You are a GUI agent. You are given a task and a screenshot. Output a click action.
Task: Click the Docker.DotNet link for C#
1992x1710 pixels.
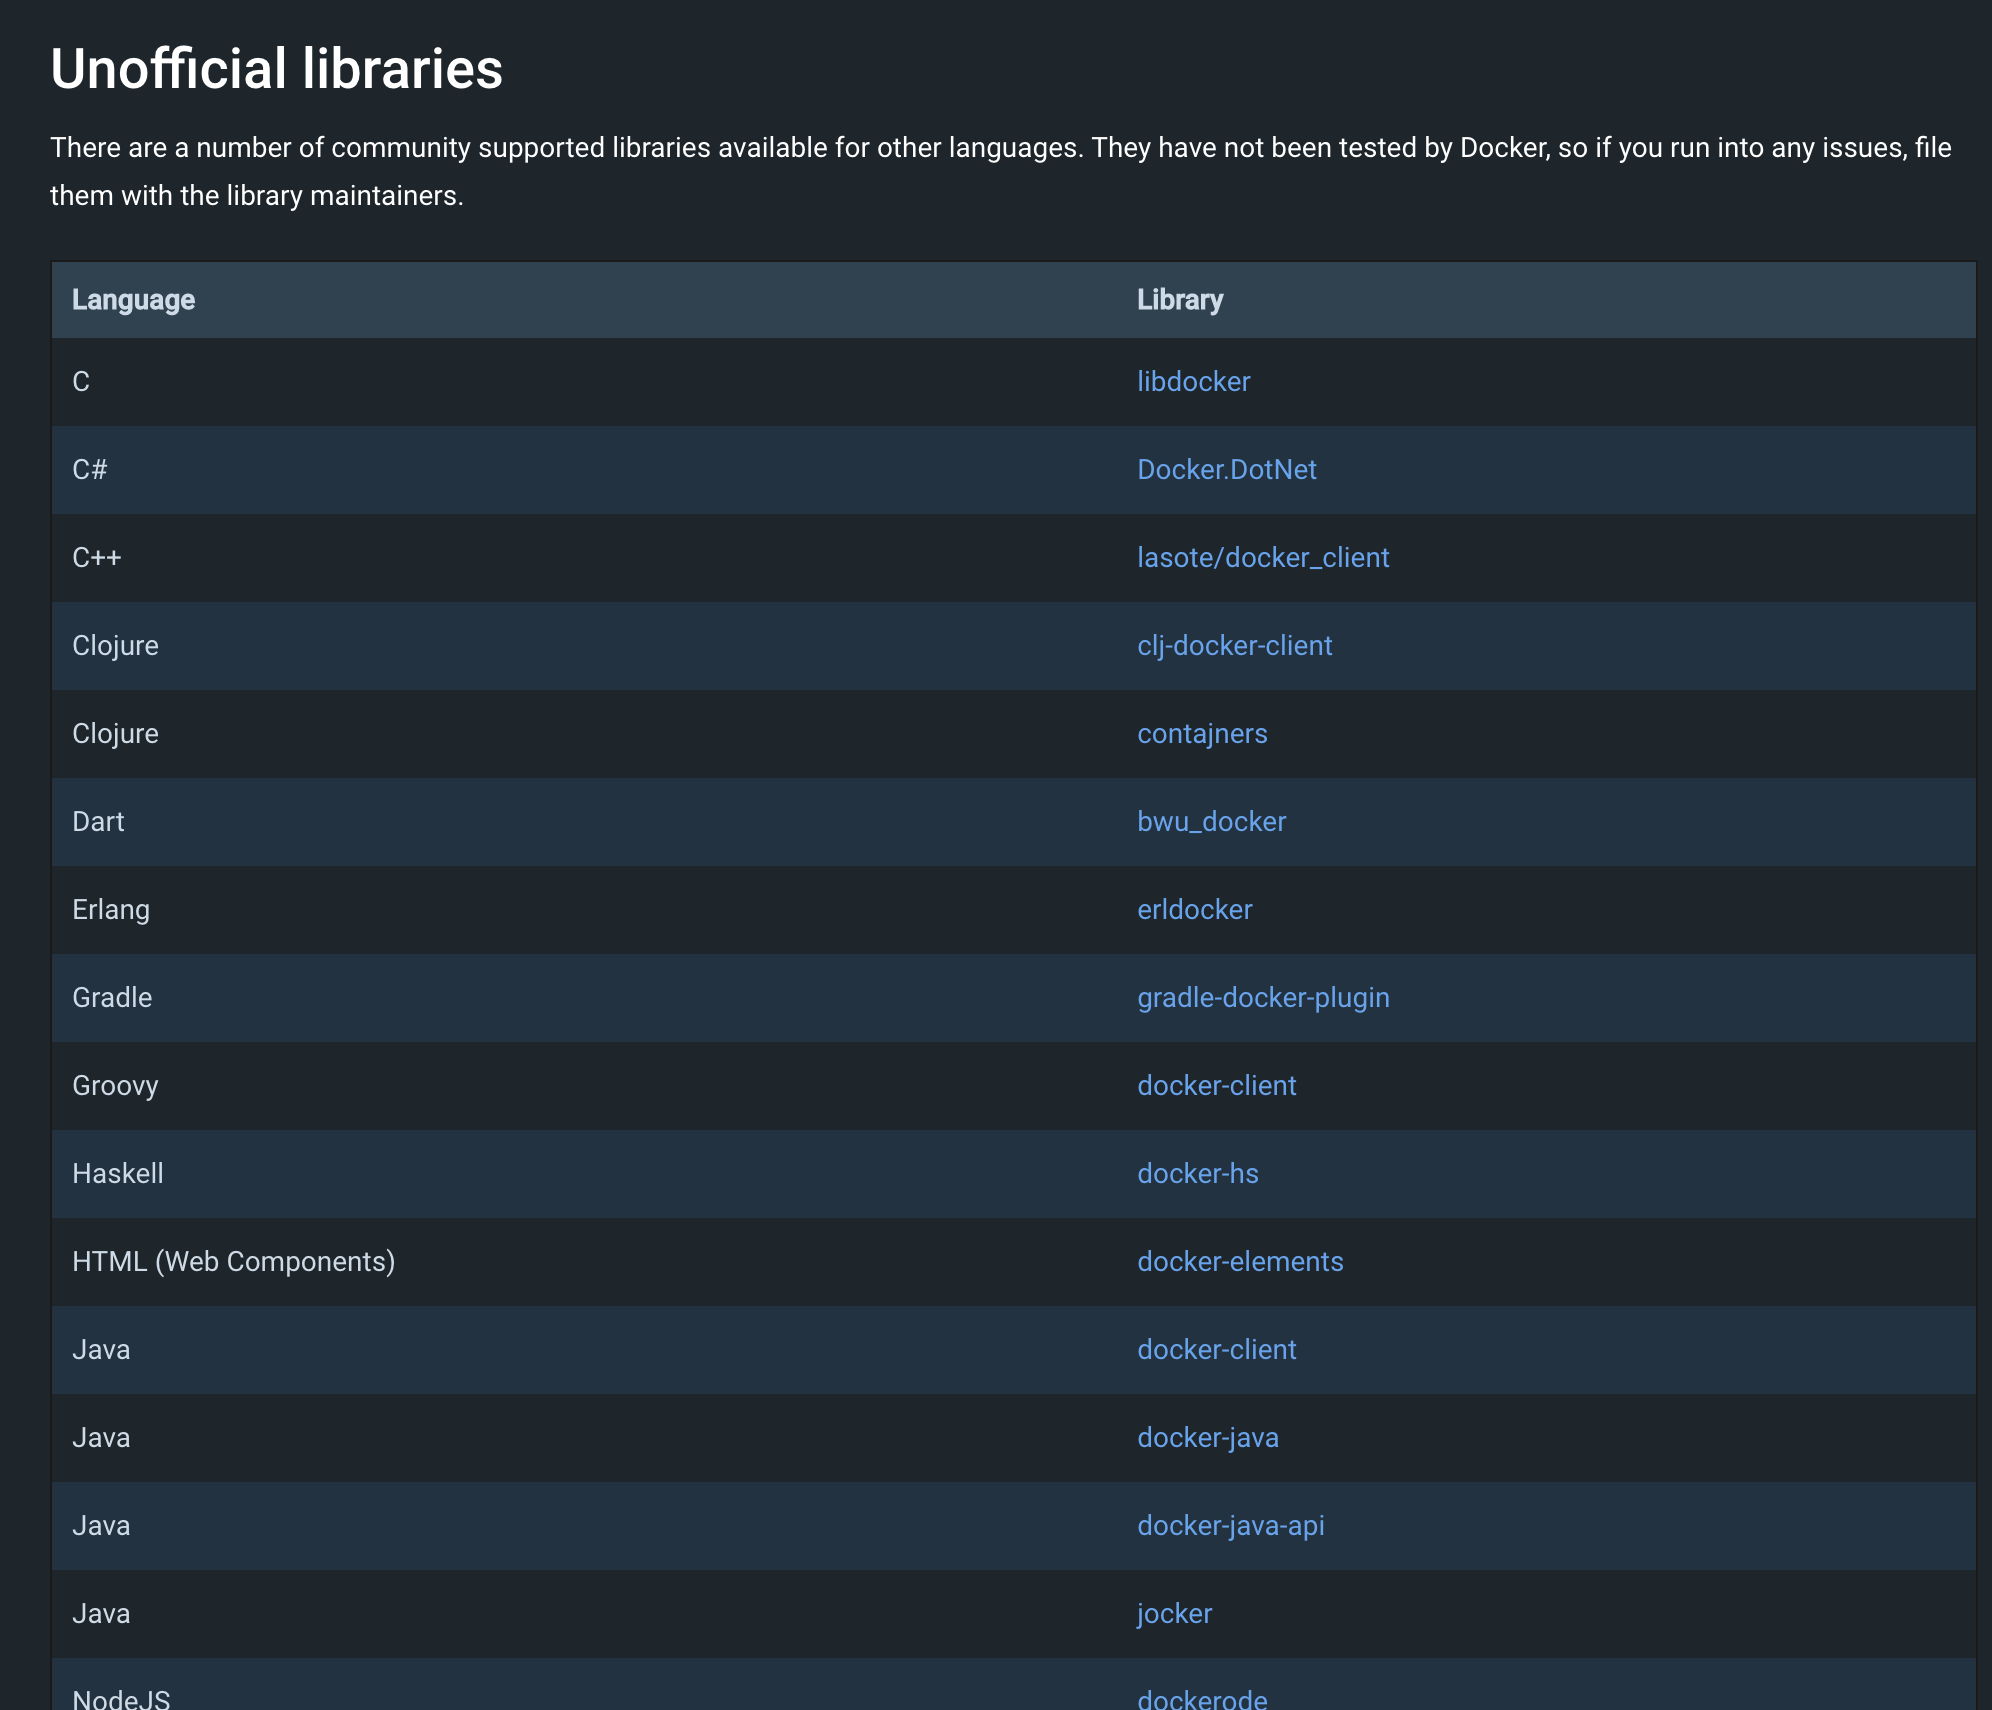[1226, 470]
